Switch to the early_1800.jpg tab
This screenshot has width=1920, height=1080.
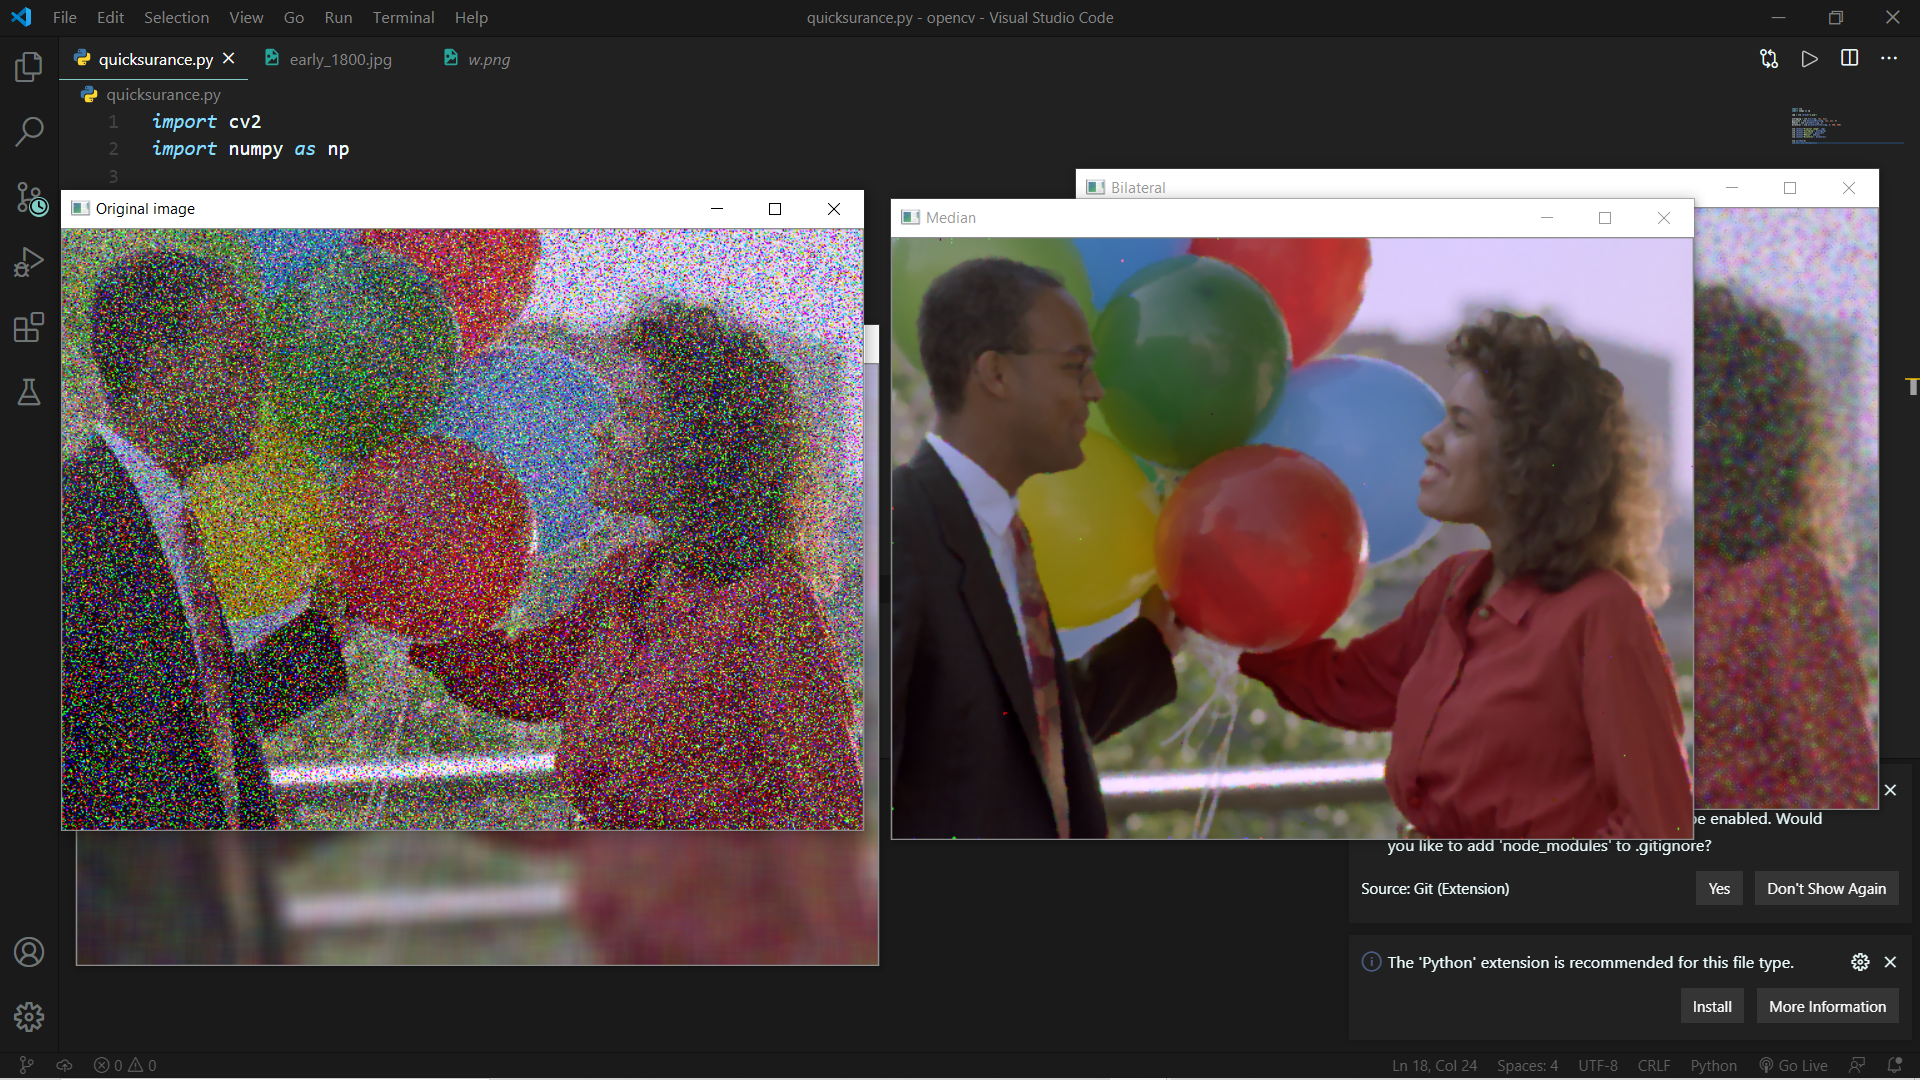[x=340, y=60]
